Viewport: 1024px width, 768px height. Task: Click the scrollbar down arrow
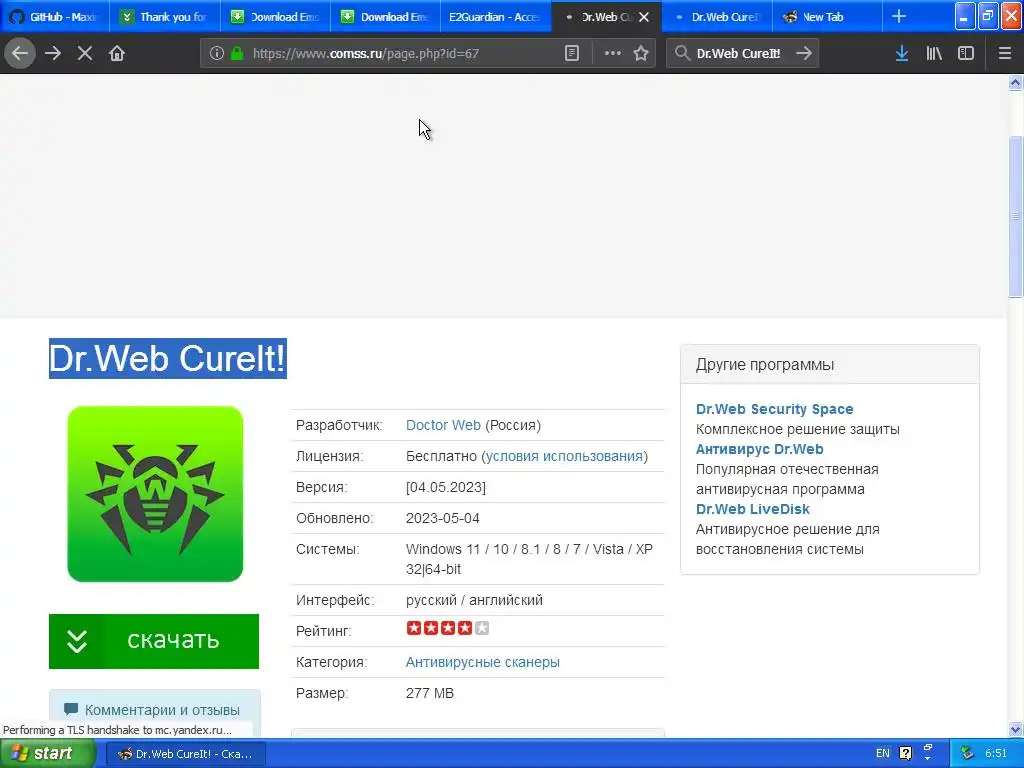(1015, 729)
